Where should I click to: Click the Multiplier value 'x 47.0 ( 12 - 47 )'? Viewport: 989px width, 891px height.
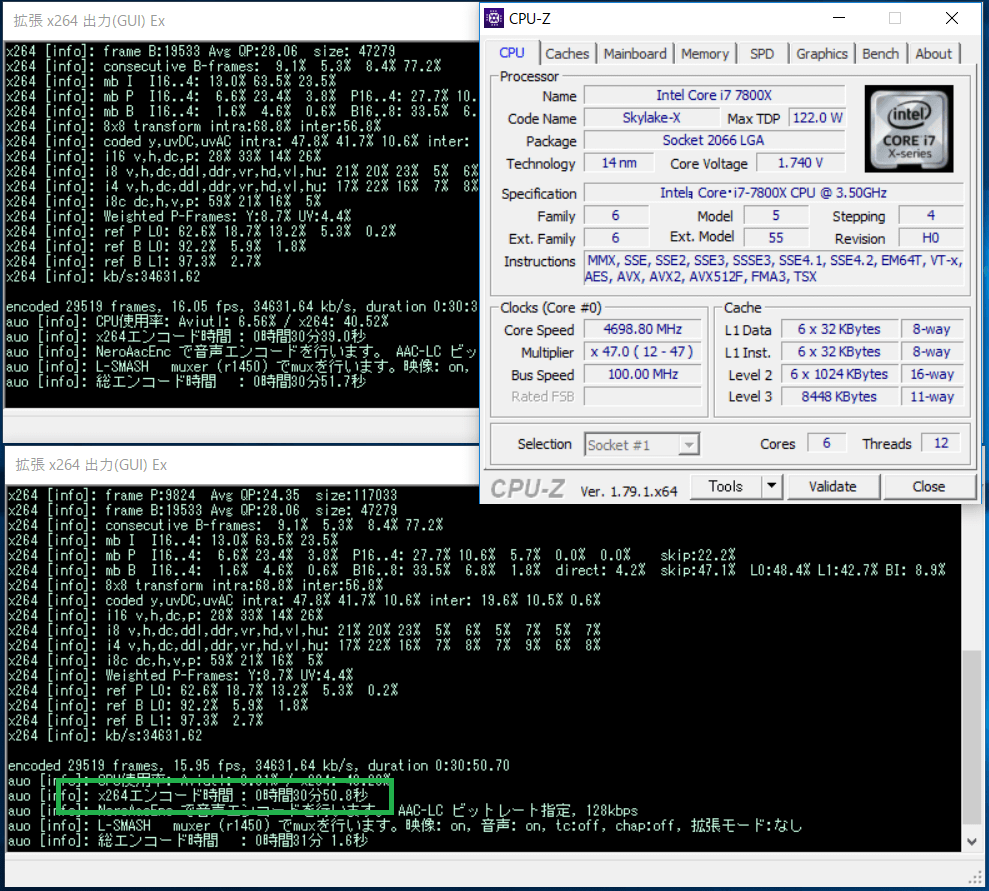(642, 352)
